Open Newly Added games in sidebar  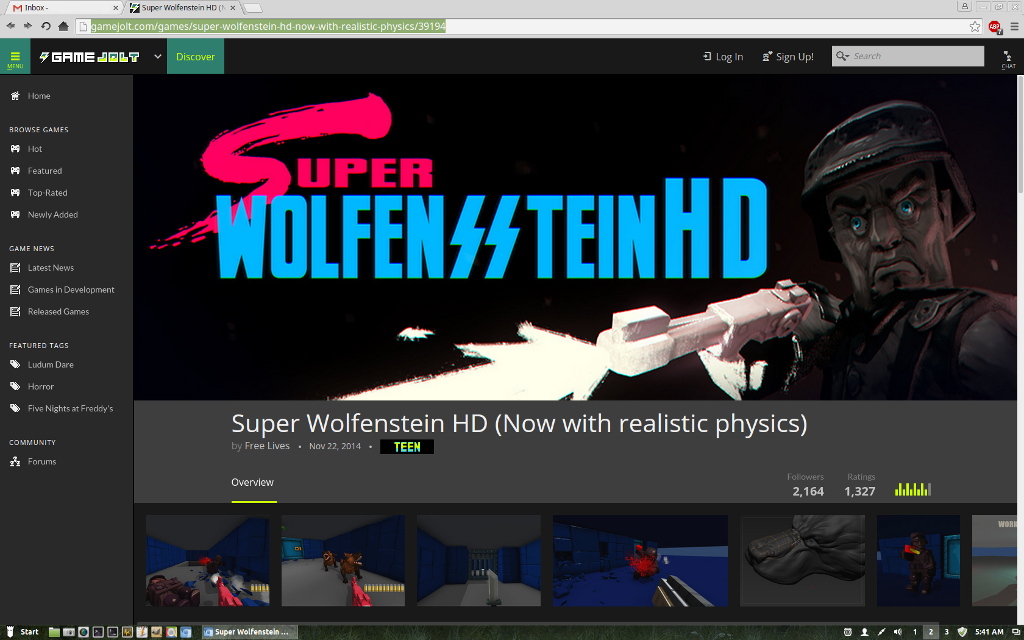52,215
